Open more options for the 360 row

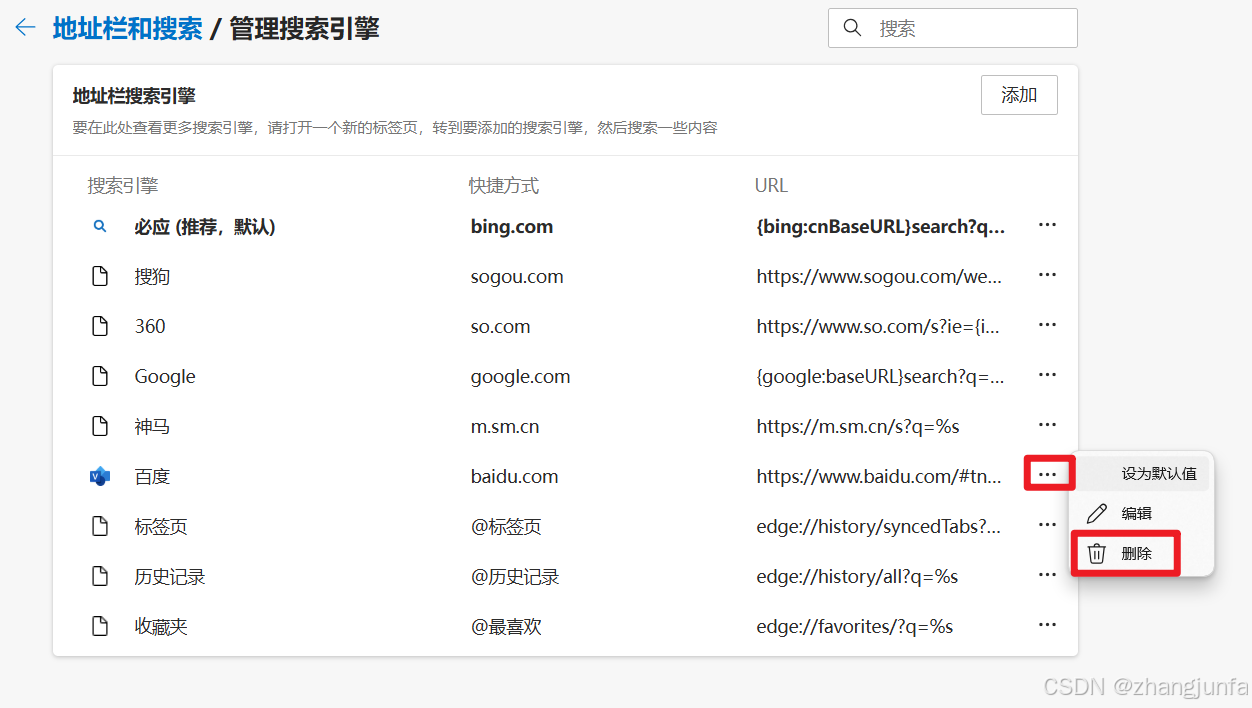click(1047, 325)
